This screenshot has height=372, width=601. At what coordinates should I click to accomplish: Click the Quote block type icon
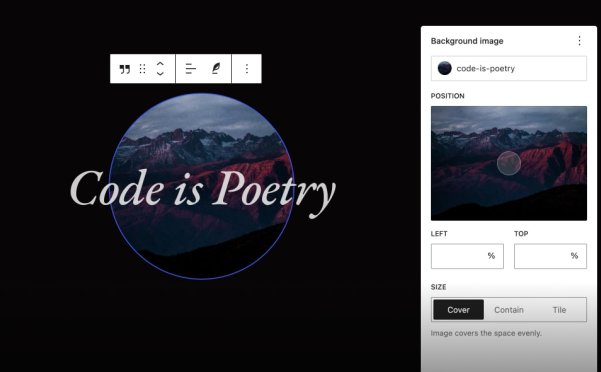(x=125, y=69)
